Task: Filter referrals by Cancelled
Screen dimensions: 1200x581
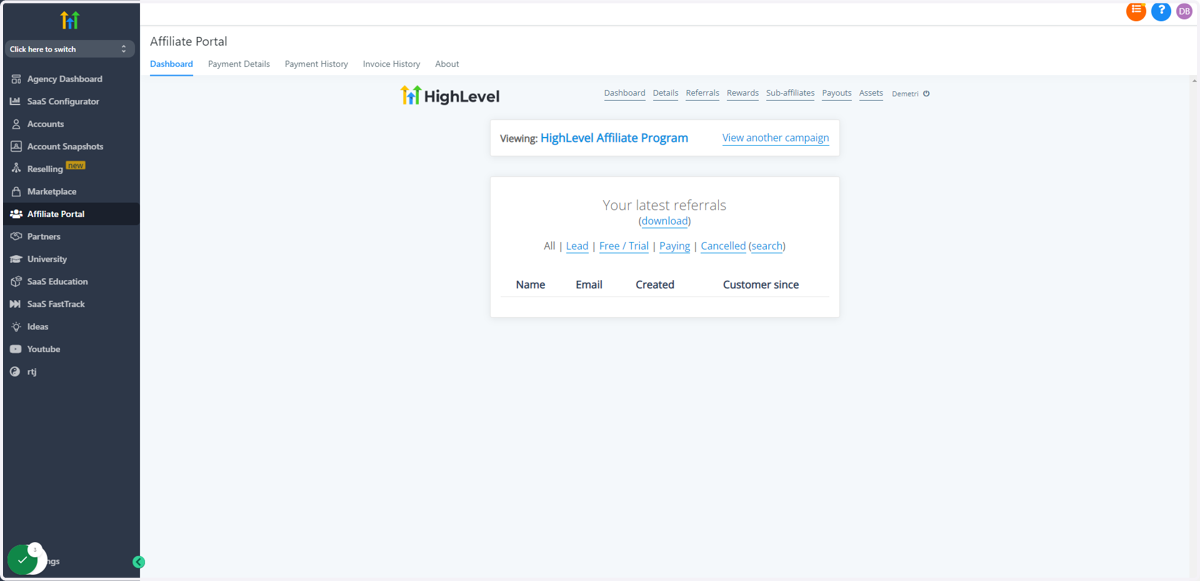Action: [x=723, y=246]
